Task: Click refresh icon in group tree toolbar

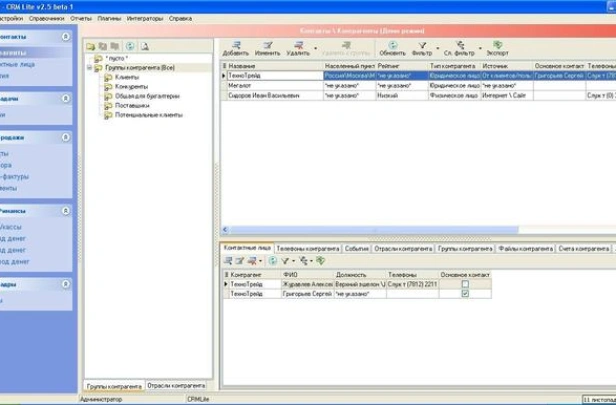Action: [x=130, y=46]
